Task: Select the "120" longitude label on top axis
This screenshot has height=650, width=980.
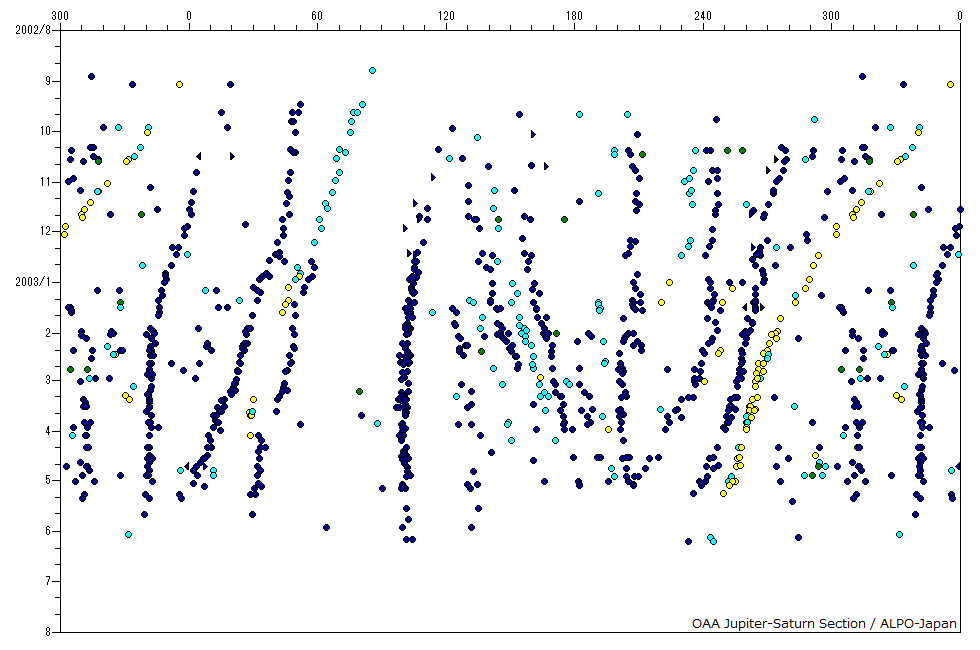Action: (446, 16)
